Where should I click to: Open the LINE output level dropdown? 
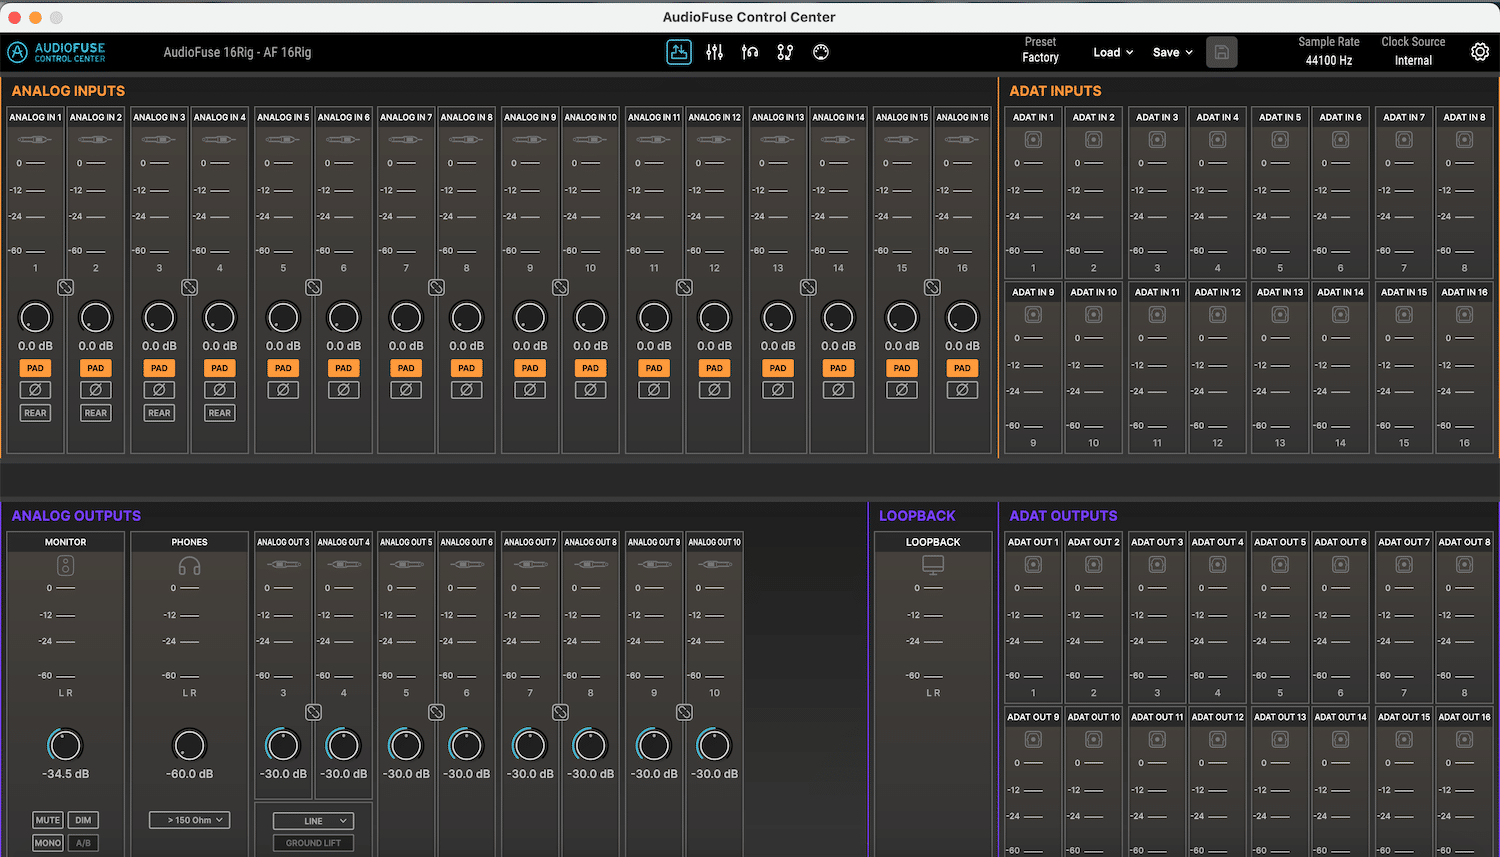pos(313,821)
